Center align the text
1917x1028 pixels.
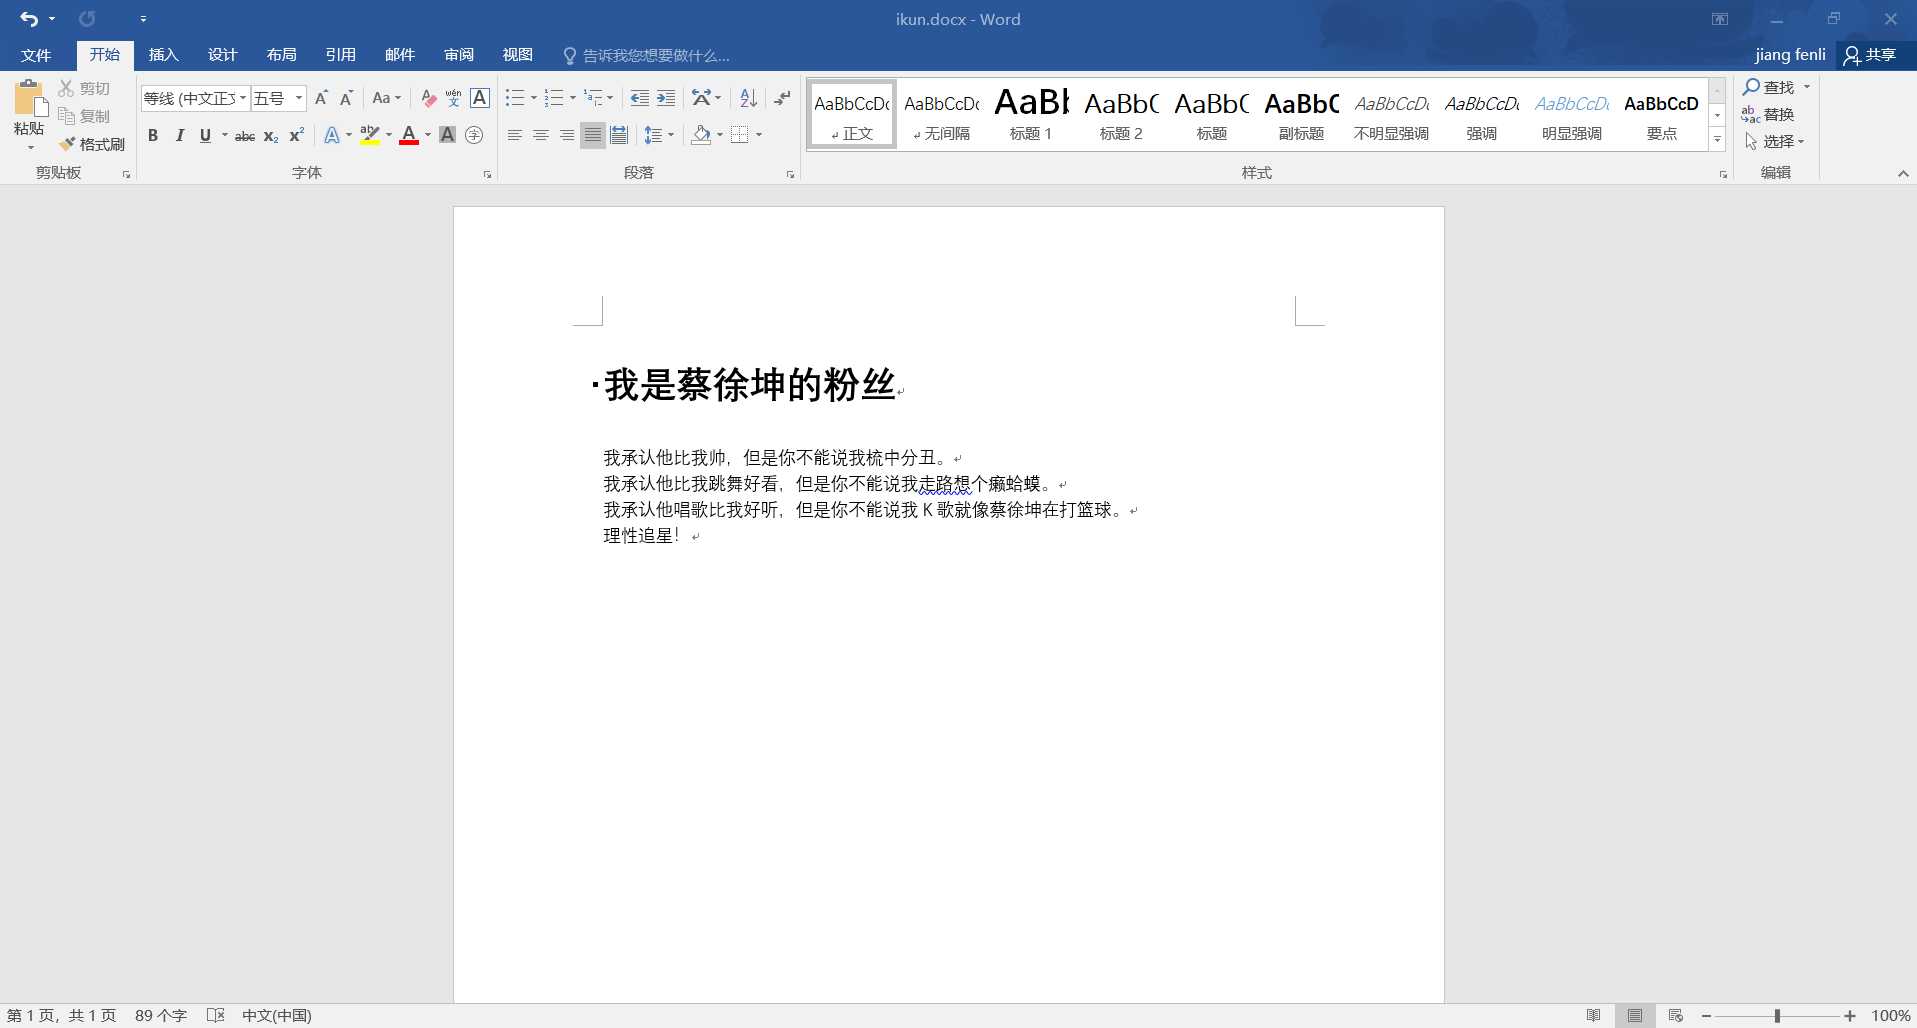pyautogui.click(x=541, y=135)
